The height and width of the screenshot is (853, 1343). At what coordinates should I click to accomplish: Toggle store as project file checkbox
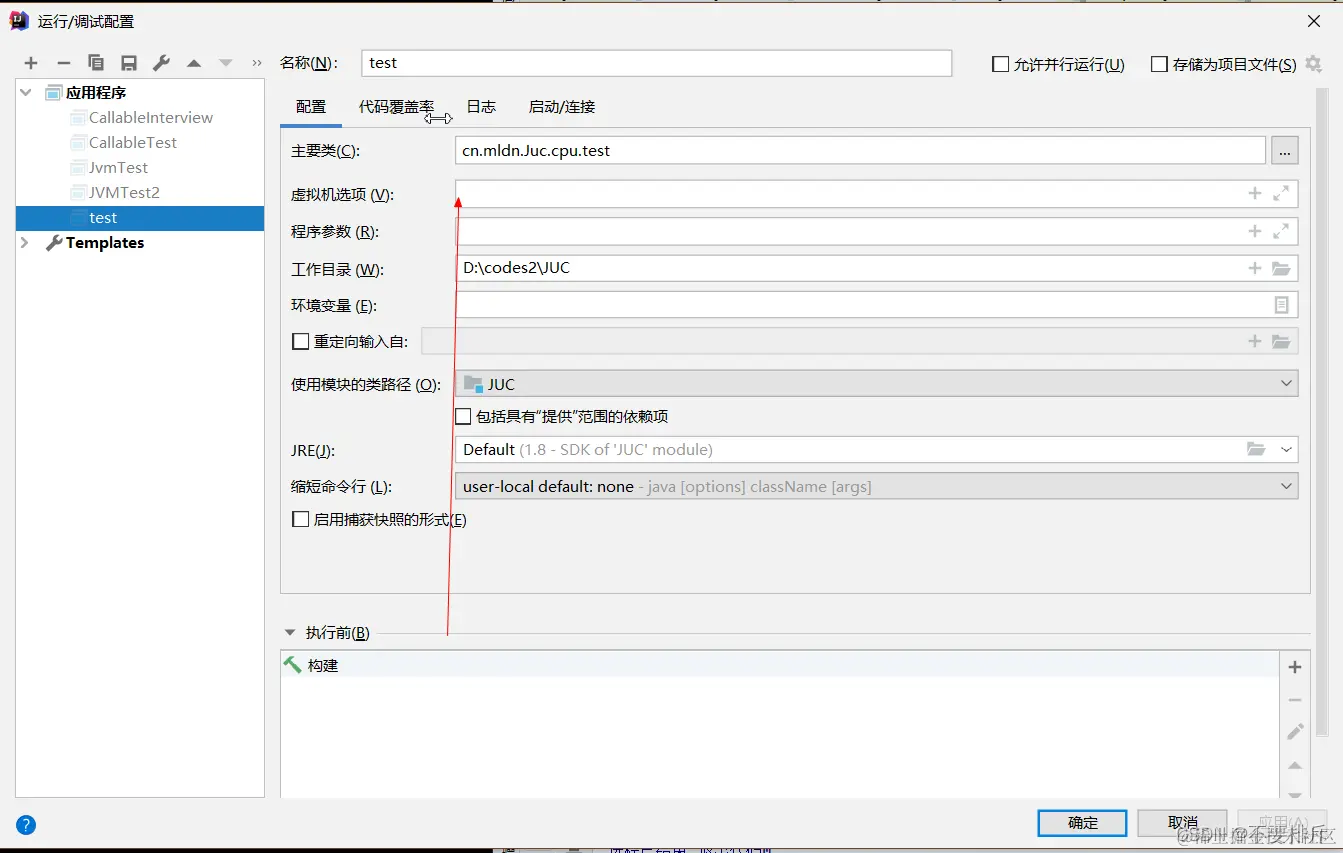[x=1159, y=64]
